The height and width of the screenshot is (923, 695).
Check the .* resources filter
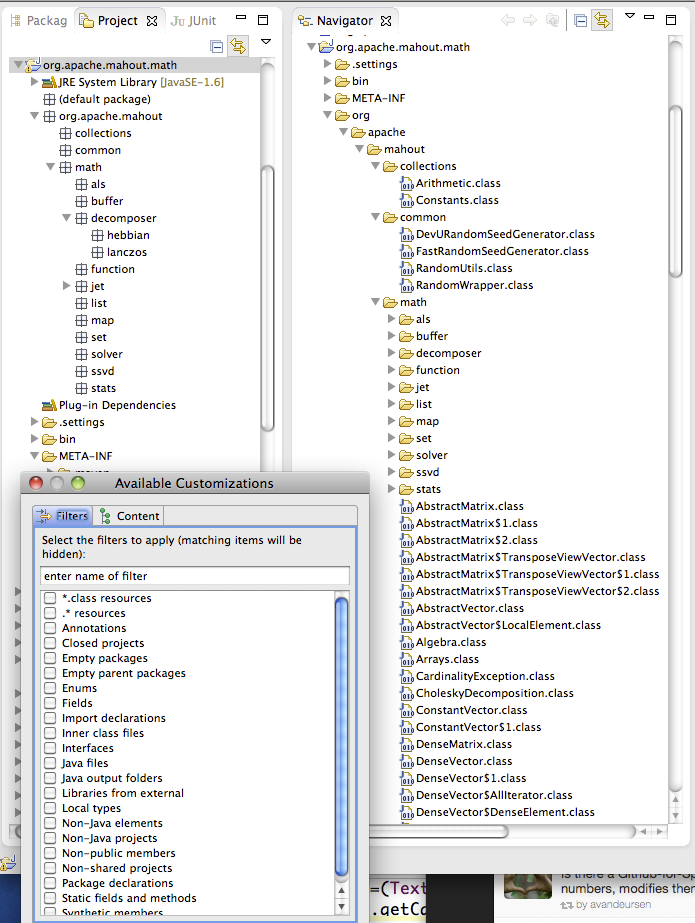point(51,613)
